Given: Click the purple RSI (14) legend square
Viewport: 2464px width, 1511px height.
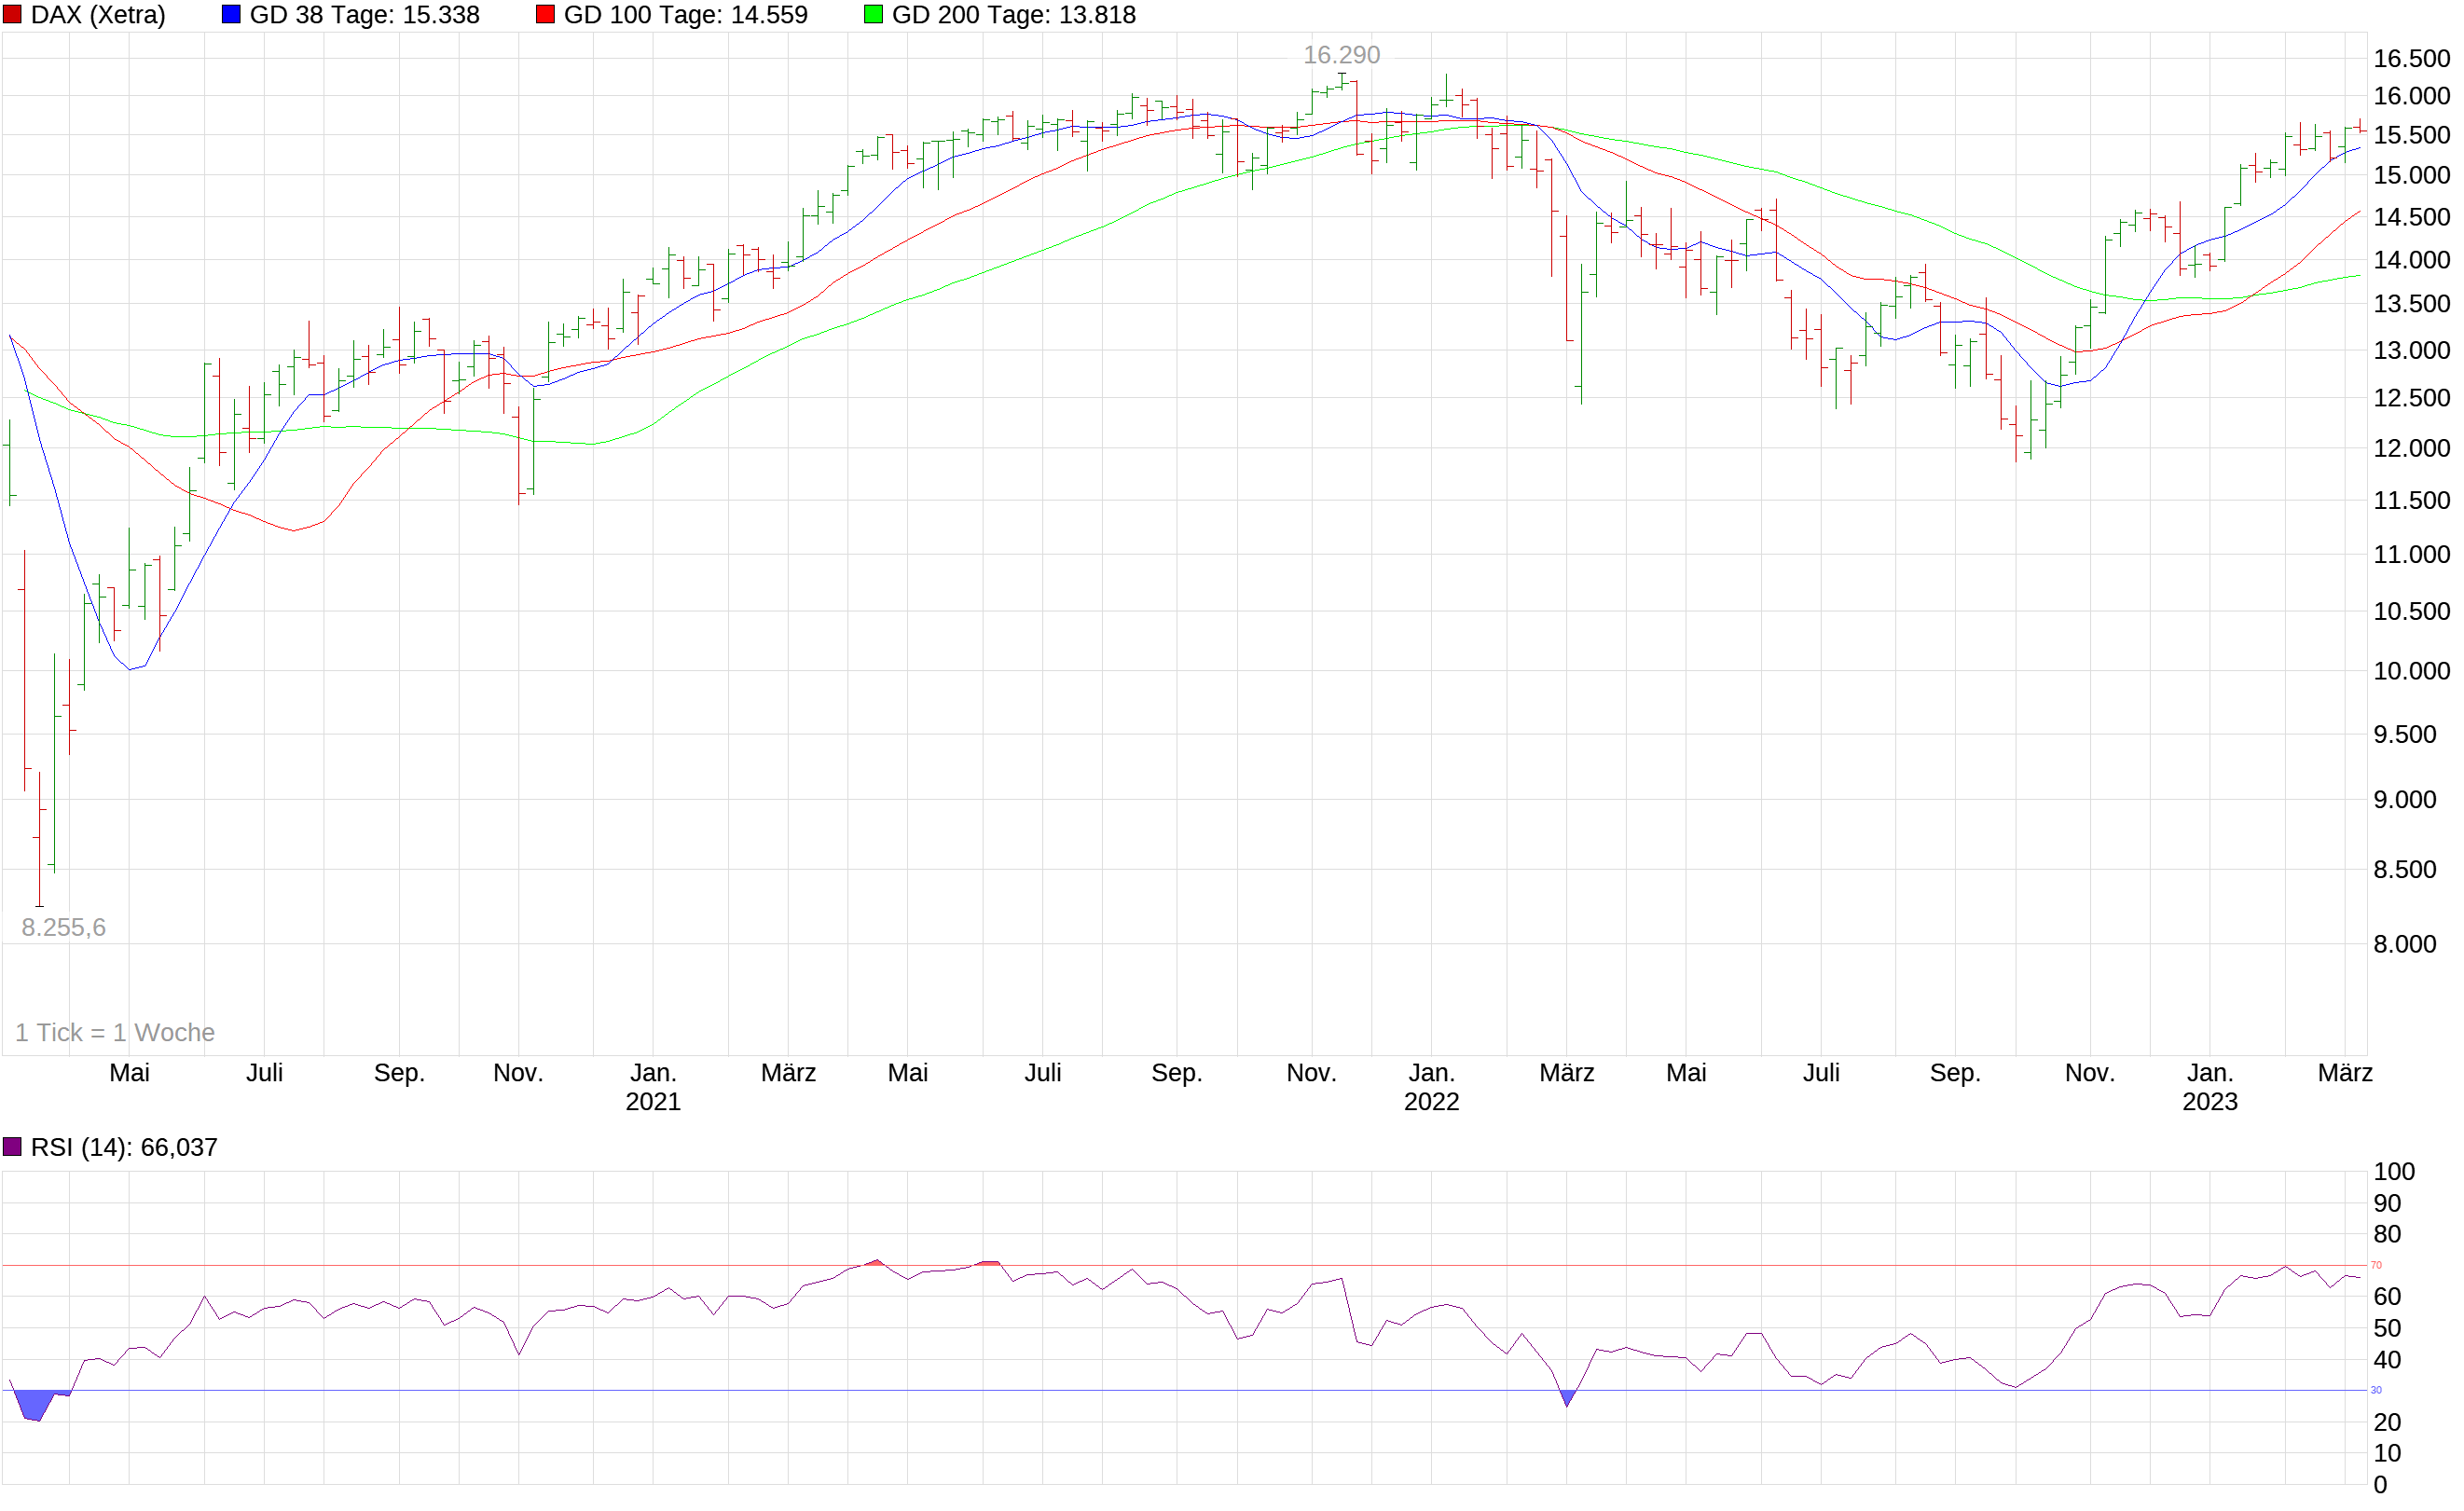Looking at the screenshot, I should tap(12, 1147).
